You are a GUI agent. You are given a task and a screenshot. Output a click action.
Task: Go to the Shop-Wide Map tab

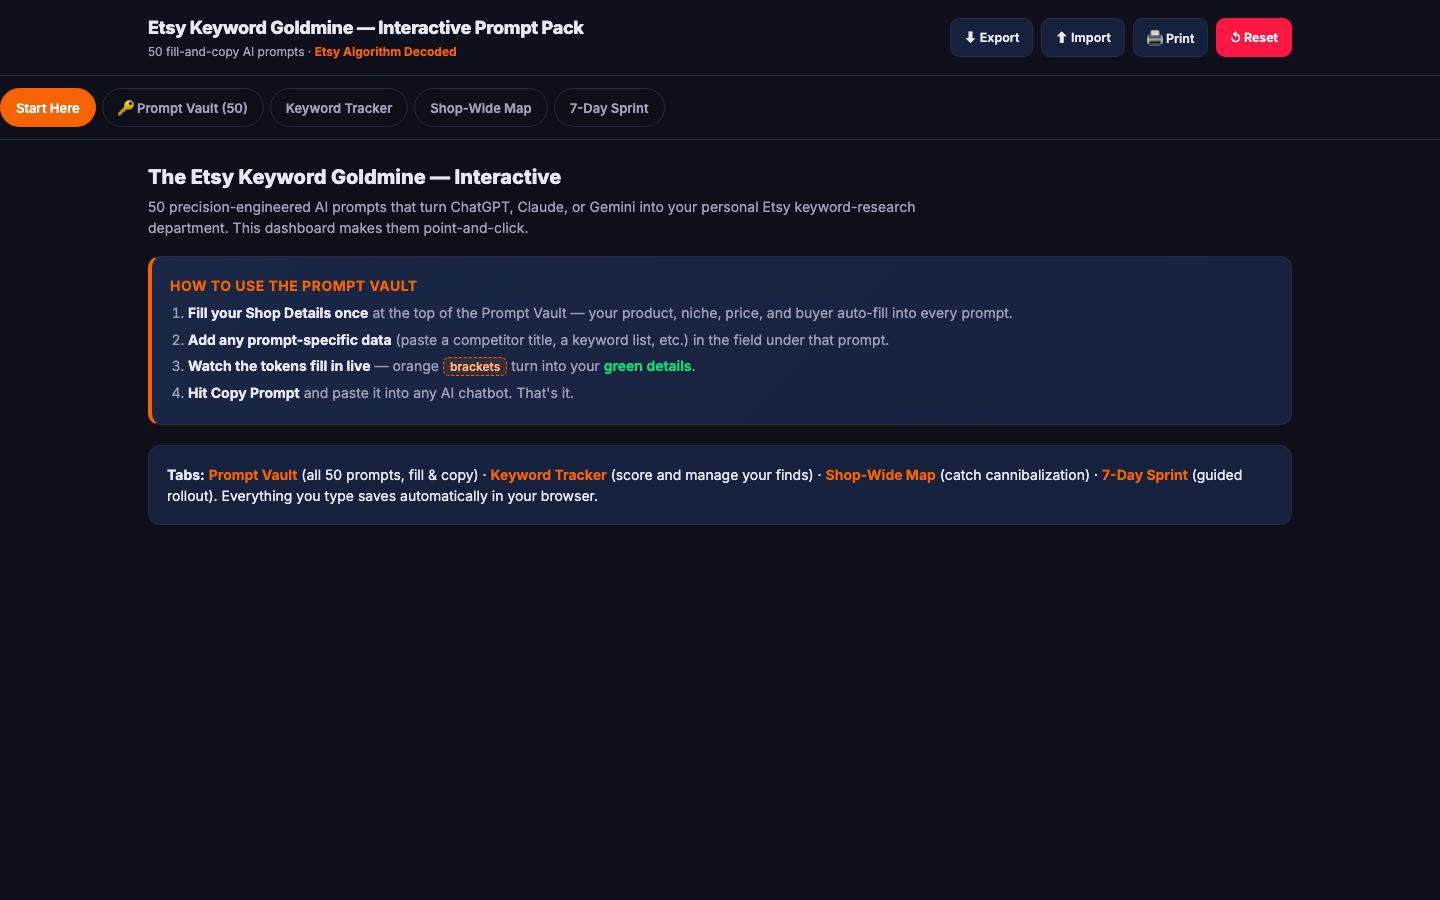click(x=481, y=108)
